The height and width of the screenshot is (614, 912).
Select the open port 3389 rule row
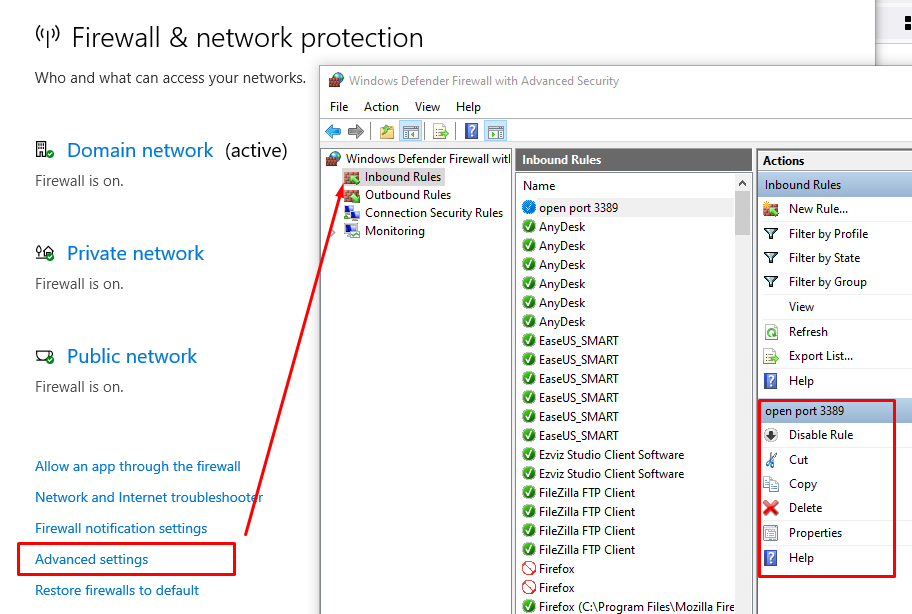tap(626, 208)
